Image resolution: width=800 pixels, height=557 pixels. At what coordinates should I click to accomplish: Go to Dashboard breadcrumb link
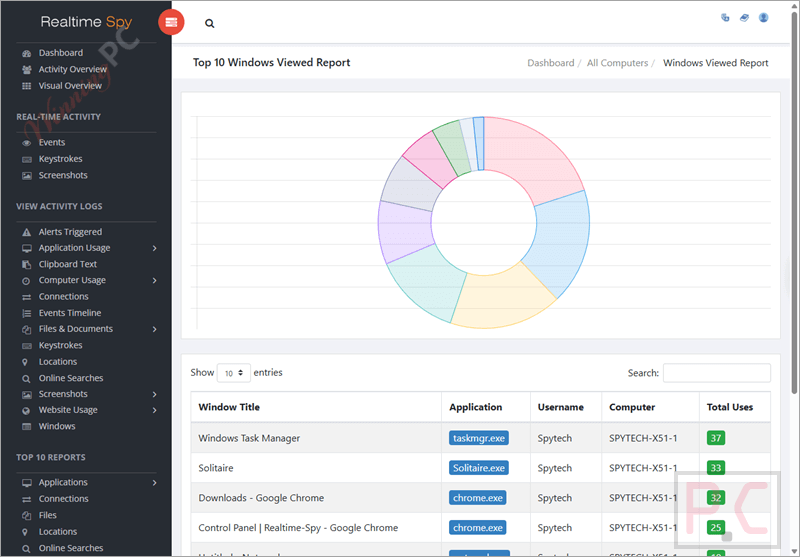click(551, 63)
